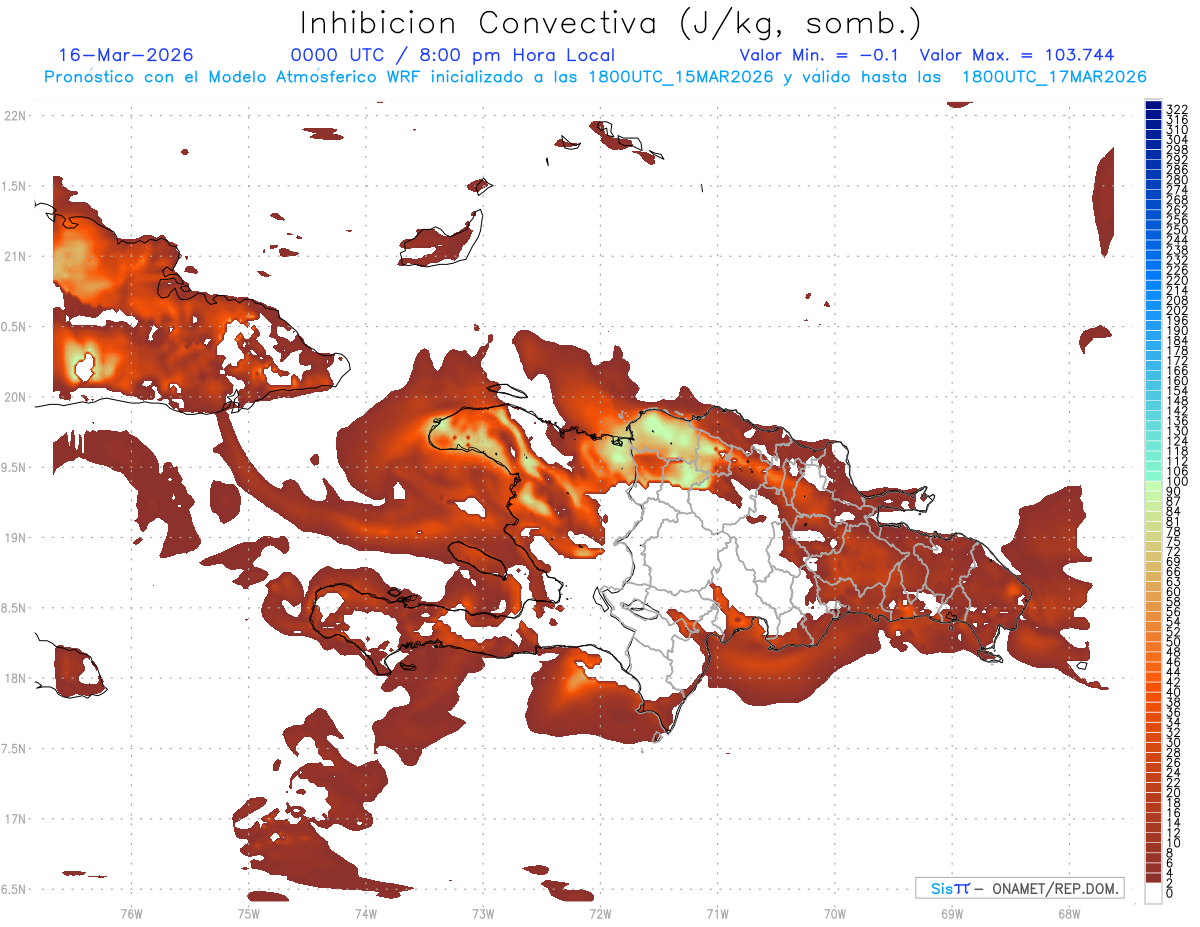The image size is (1200, 927).
Task: Click the "6.5N" latitude tick label
Action: (15, 889)
